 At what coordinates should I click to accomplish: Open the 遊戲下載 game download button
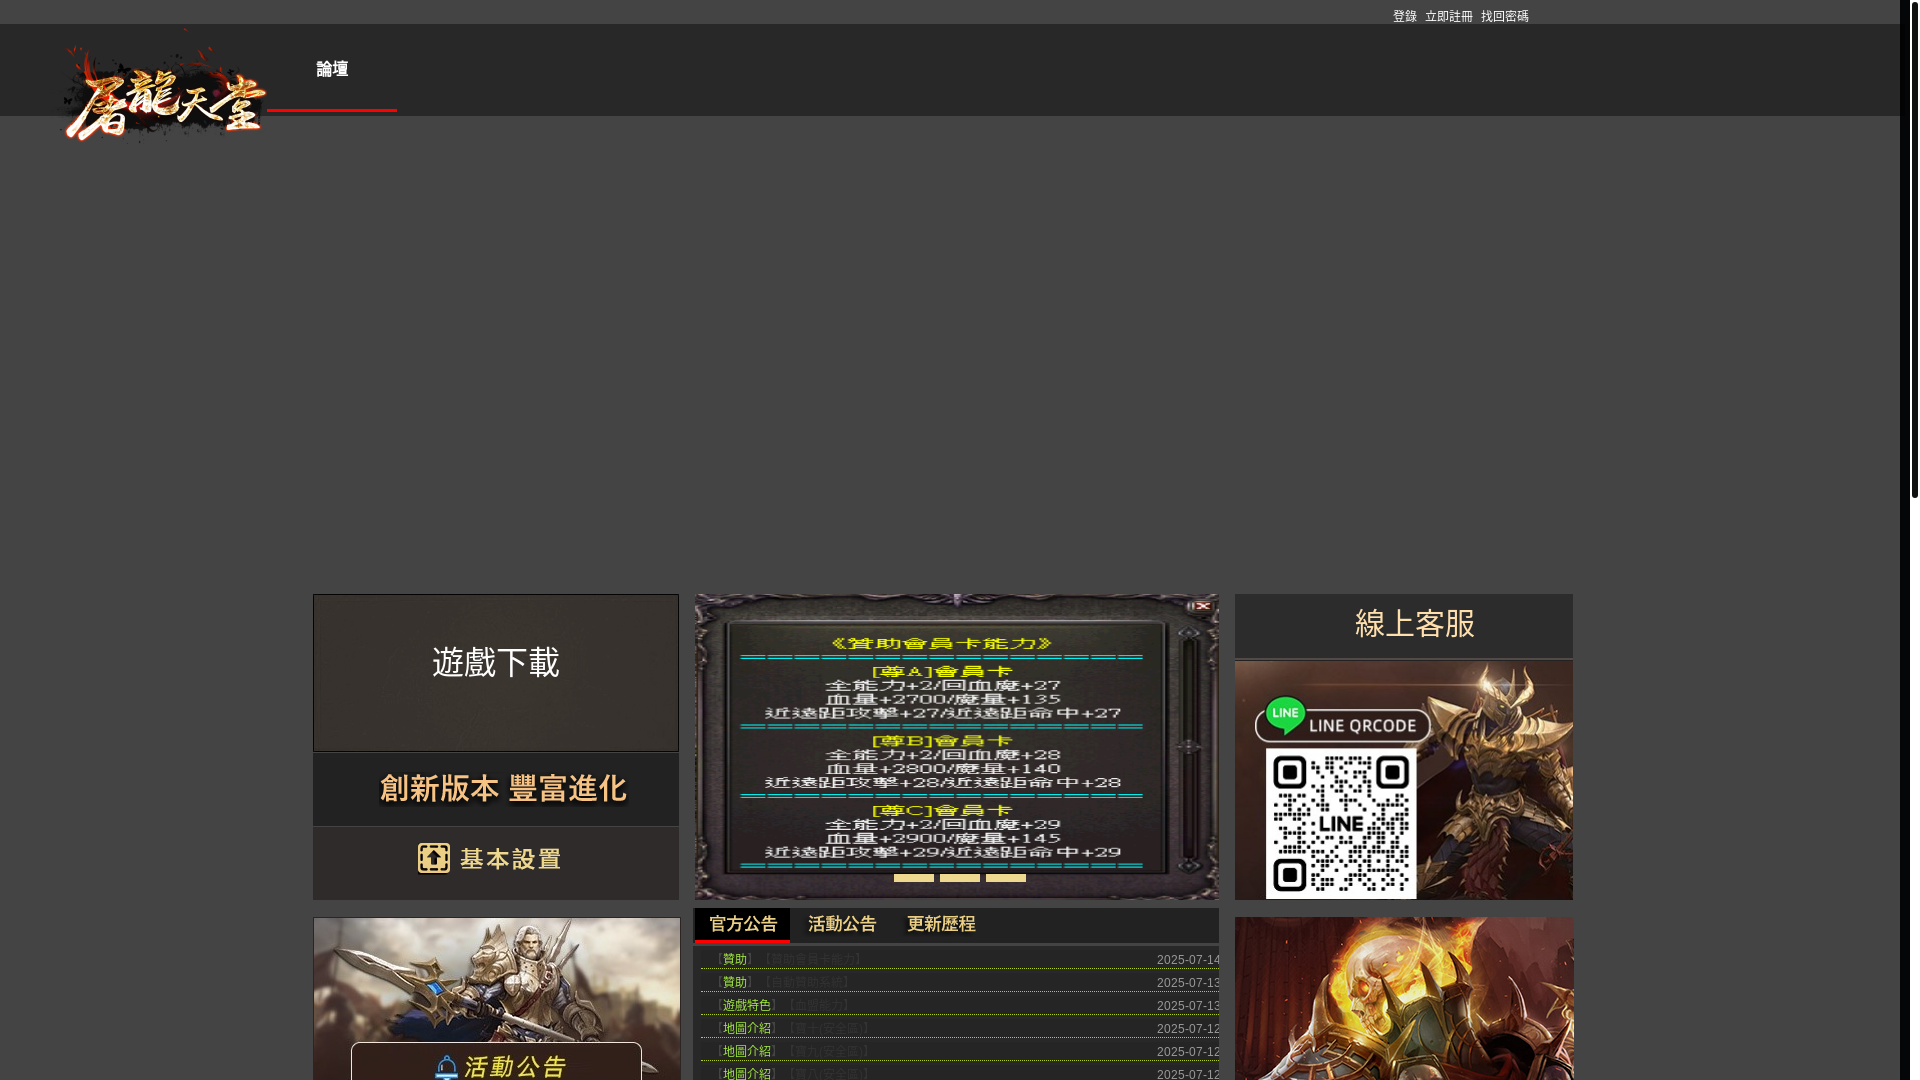click(496, 673)
